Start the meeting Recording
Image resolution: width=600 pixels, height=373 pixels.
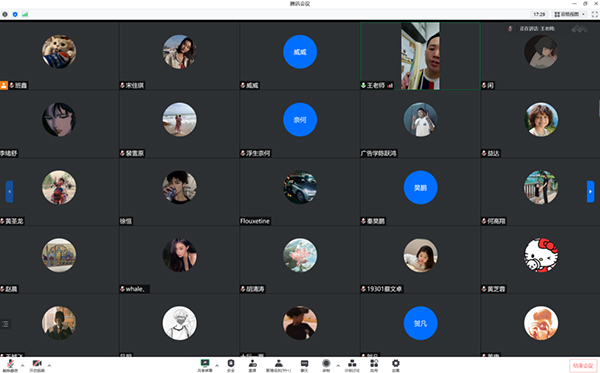click(326, 365)
